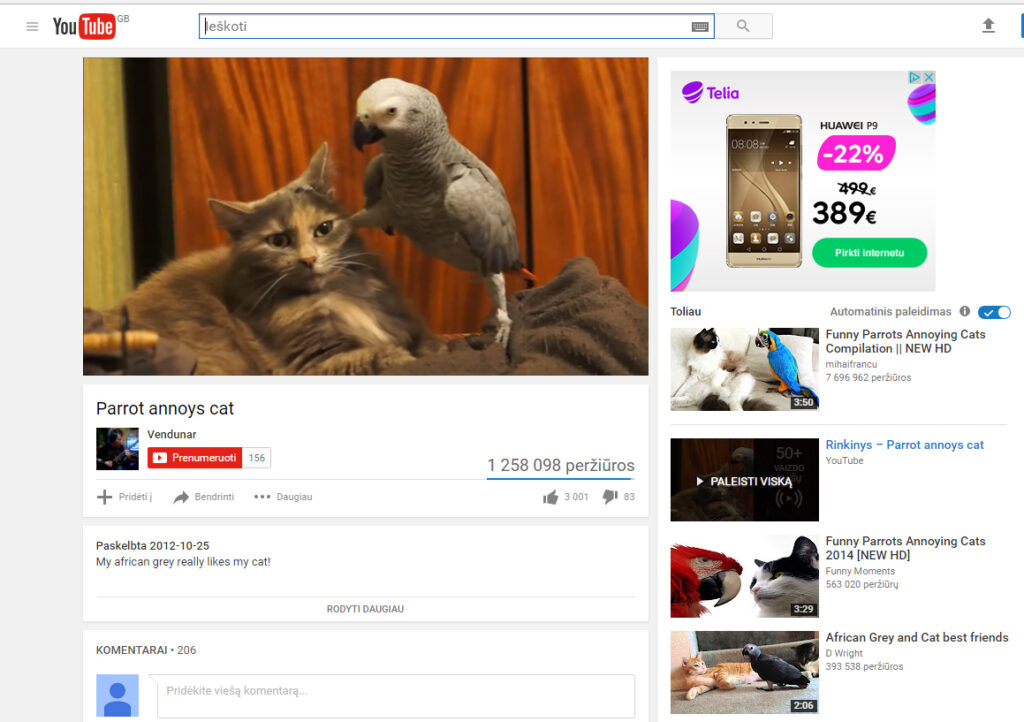Dislike the video with thumbs down
1024x722 pixels.
tap(610, 497)
